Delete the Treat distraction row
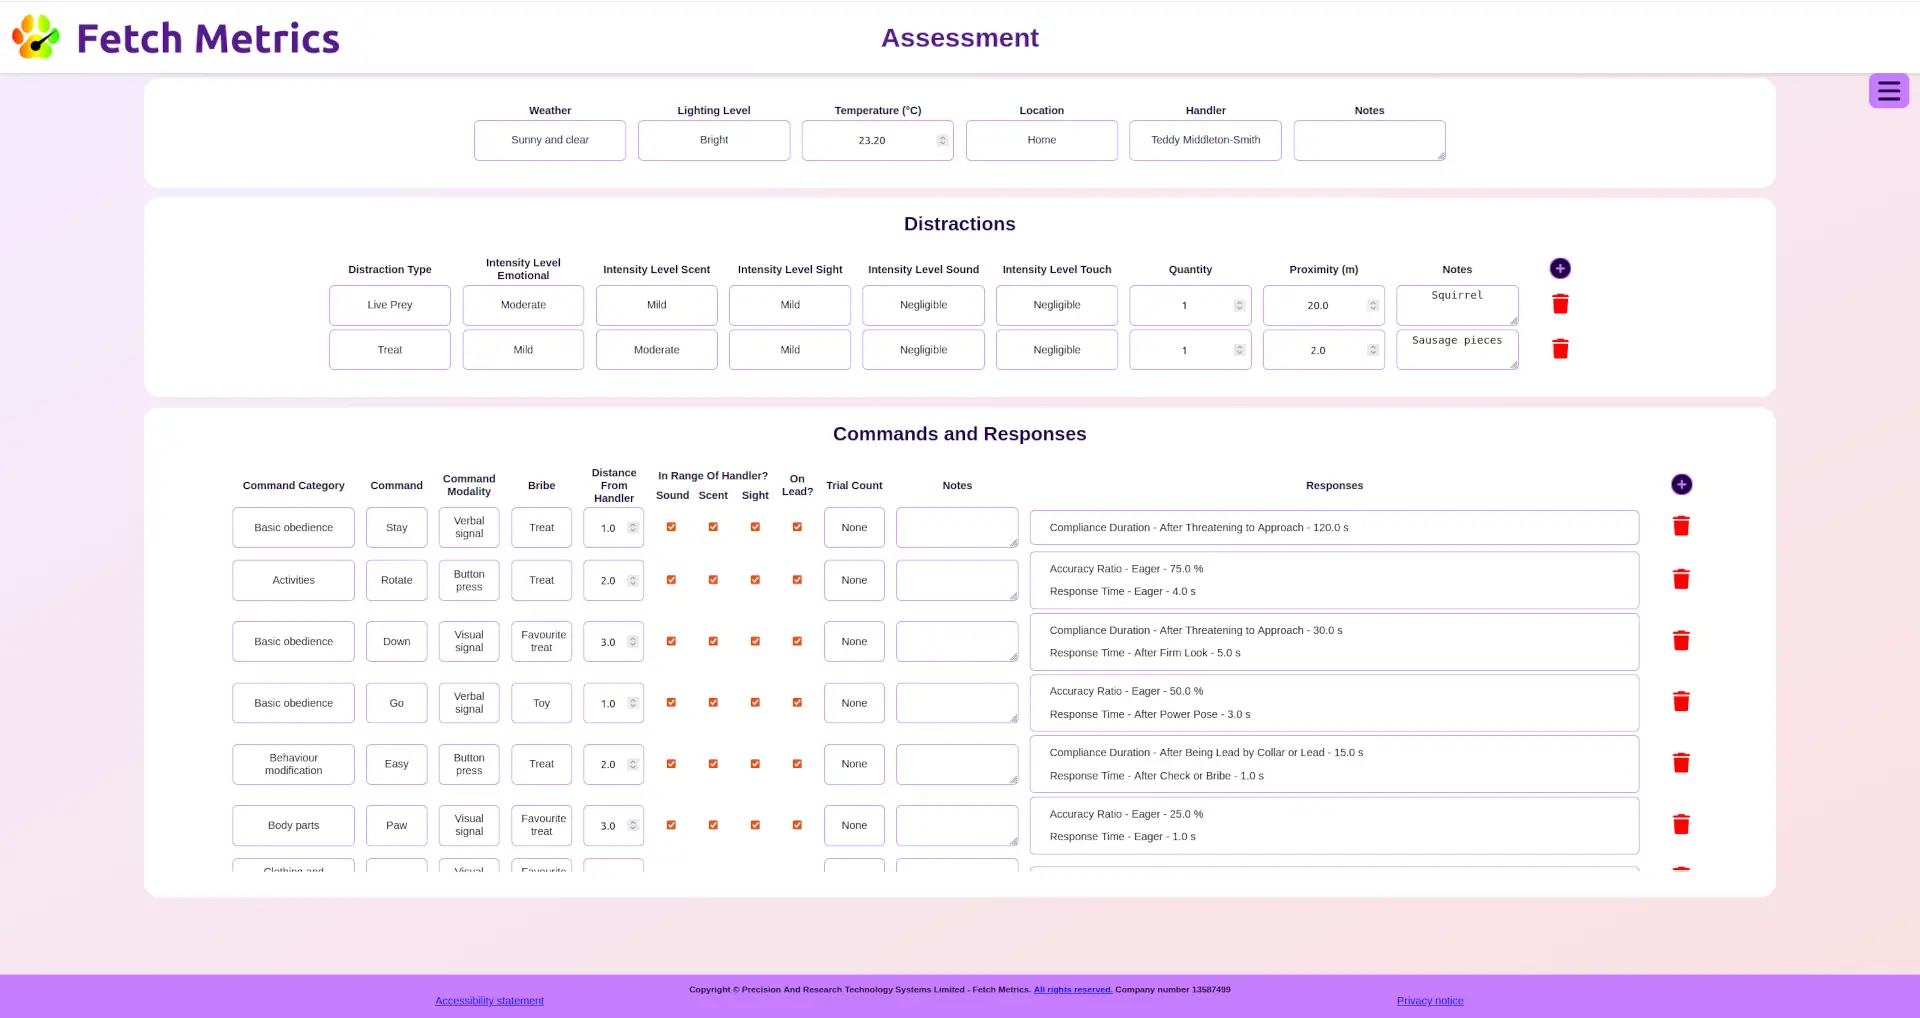Viewport: 1920px width, 1018px height. point(1559,349)
